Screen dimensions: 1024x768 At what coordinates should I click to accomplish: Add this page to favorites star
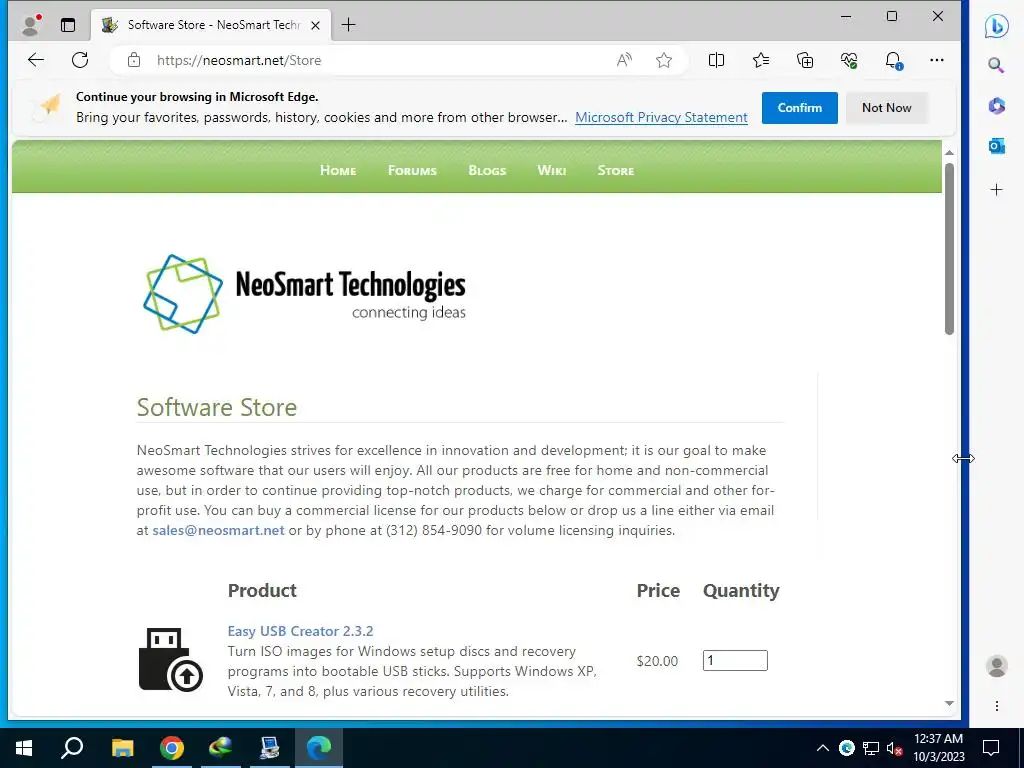[664, 60]
